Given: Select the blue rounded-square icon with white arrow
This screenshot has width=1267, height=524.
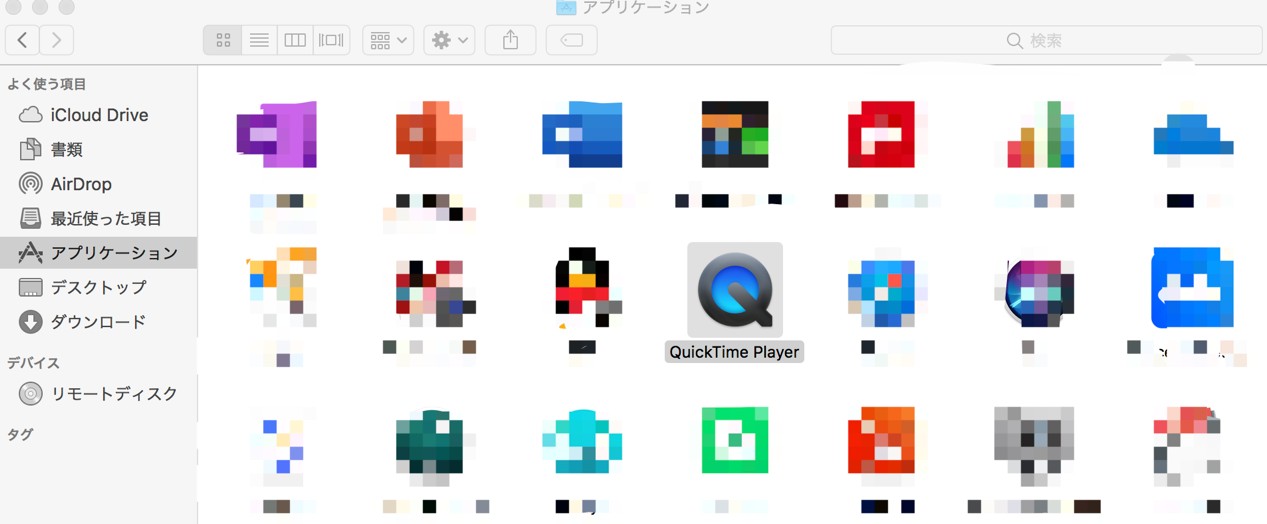Looking at the screenshot, I should pyautogui.click(x=1193, y=288).
